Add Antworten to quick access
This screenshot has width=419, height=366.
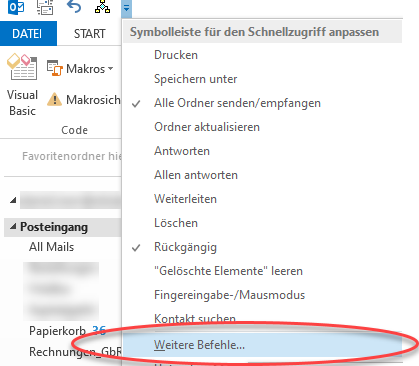[x=263, y=151]
